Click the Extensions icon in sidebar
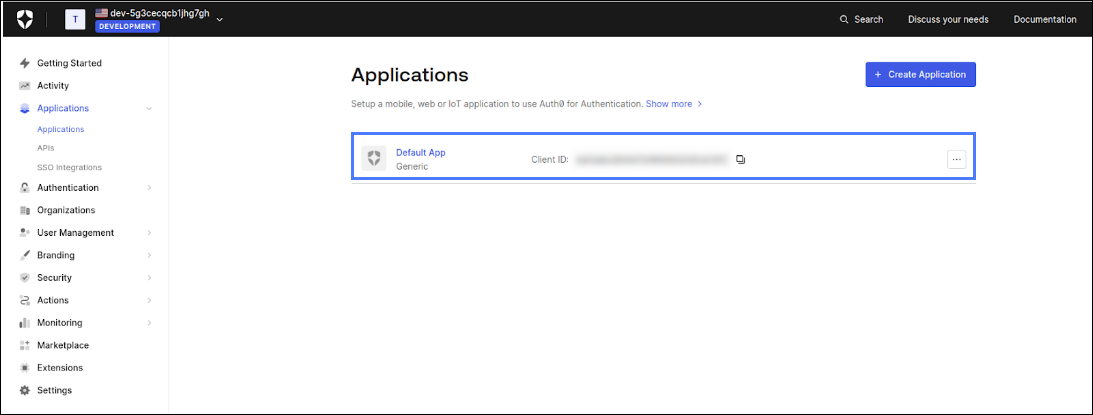This screenshot has height=415, width=1093. point(25,368)
